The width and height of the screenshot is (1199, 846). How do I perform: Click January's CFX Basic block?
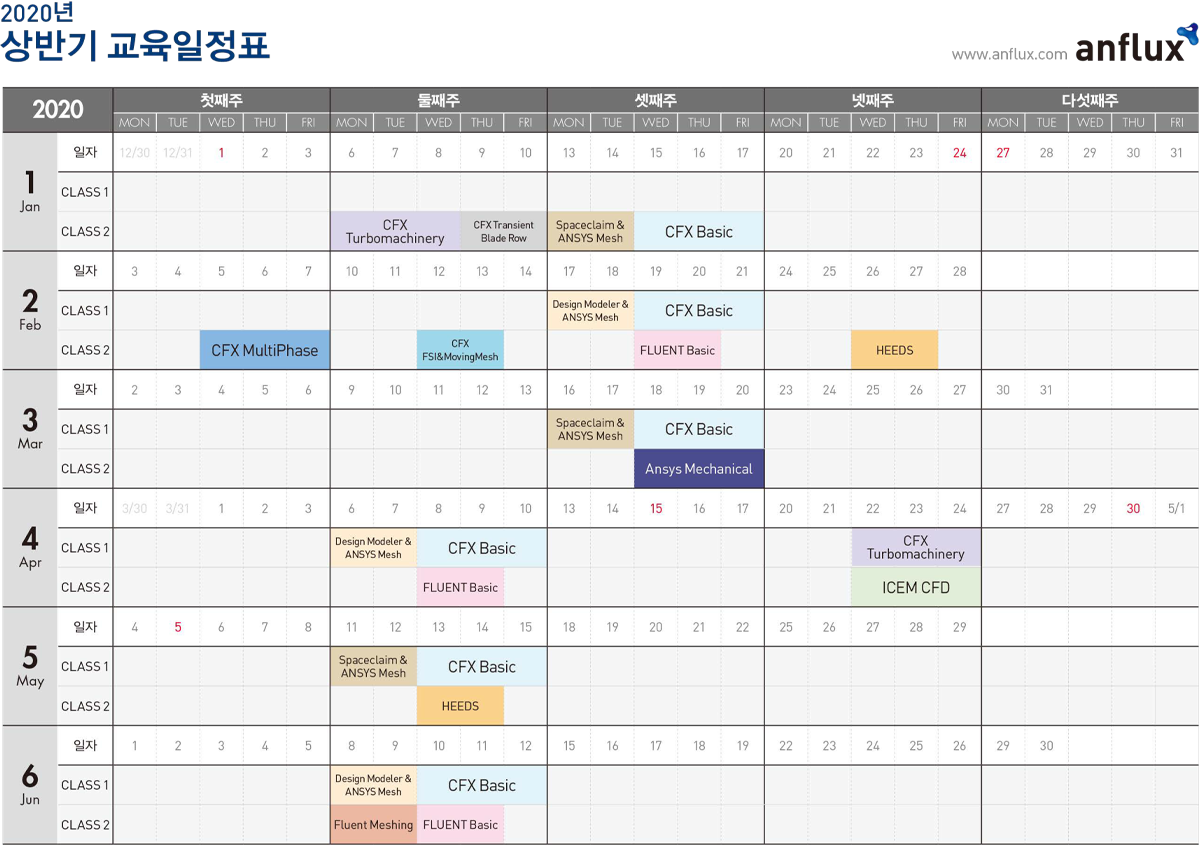pyautogui.click(x=699, y=231)
